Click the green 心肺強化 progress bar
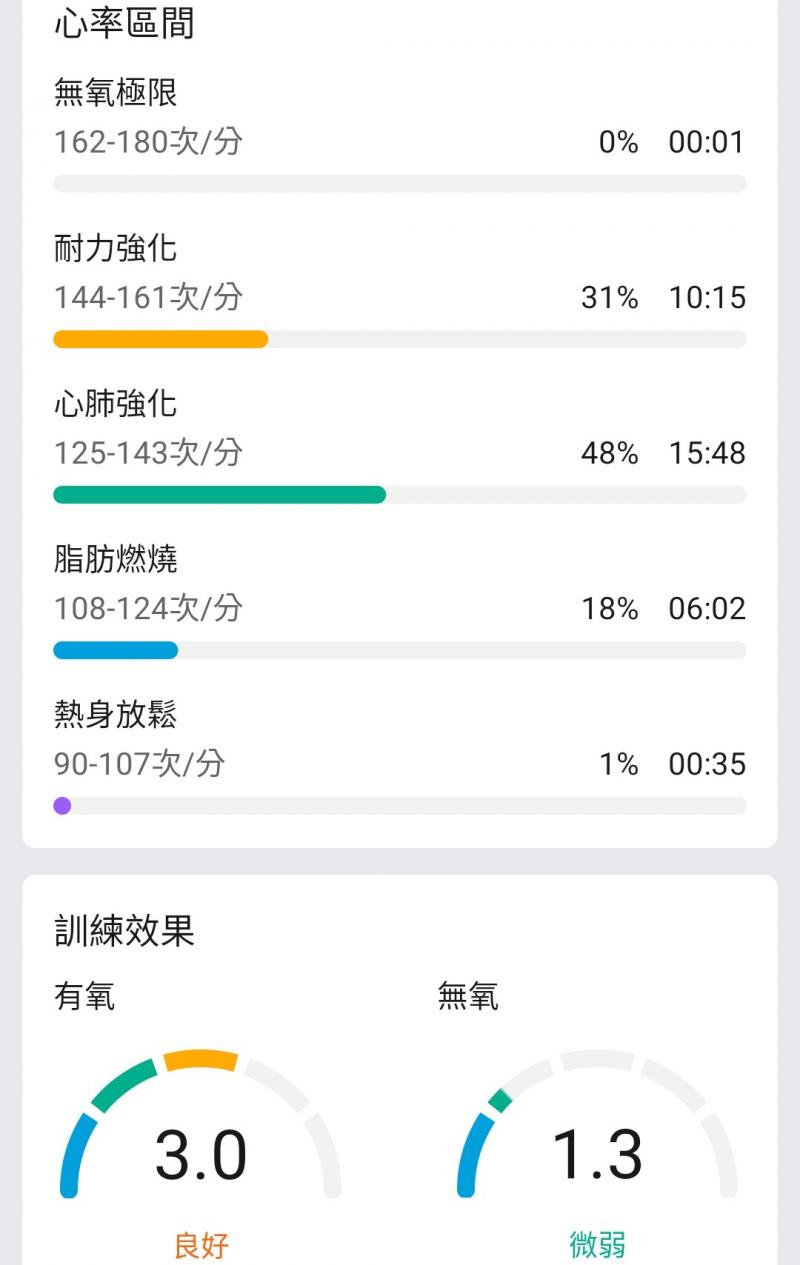 coord(219,495)
